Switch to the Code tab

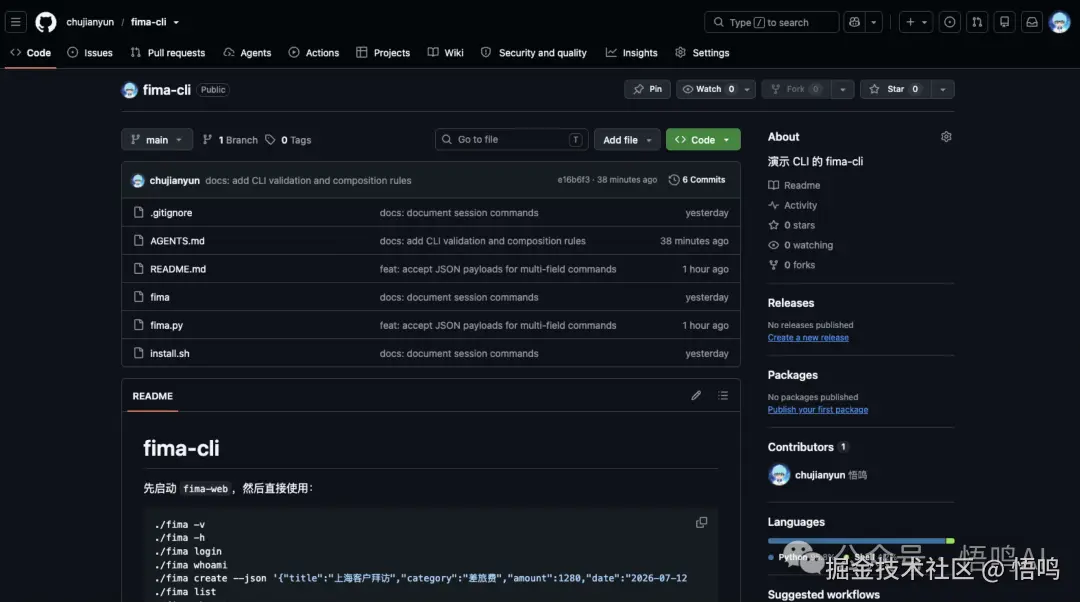30,52
